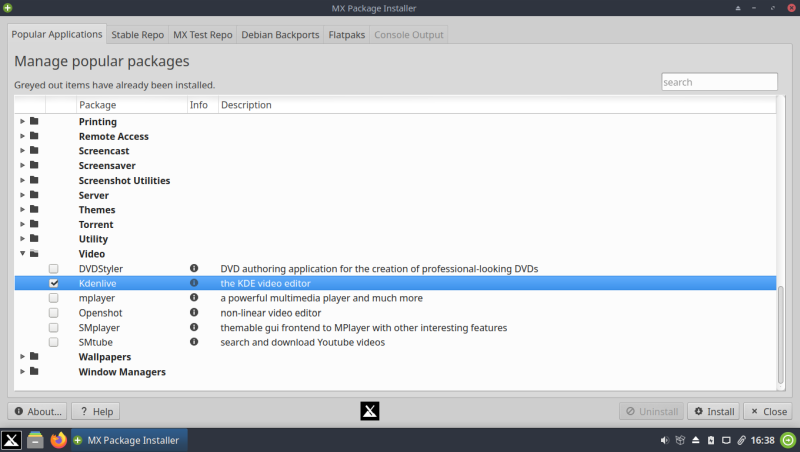Expand the Torrent category
Image resolution: width=800 pixels, height=452 pixels.
[22, 224]
